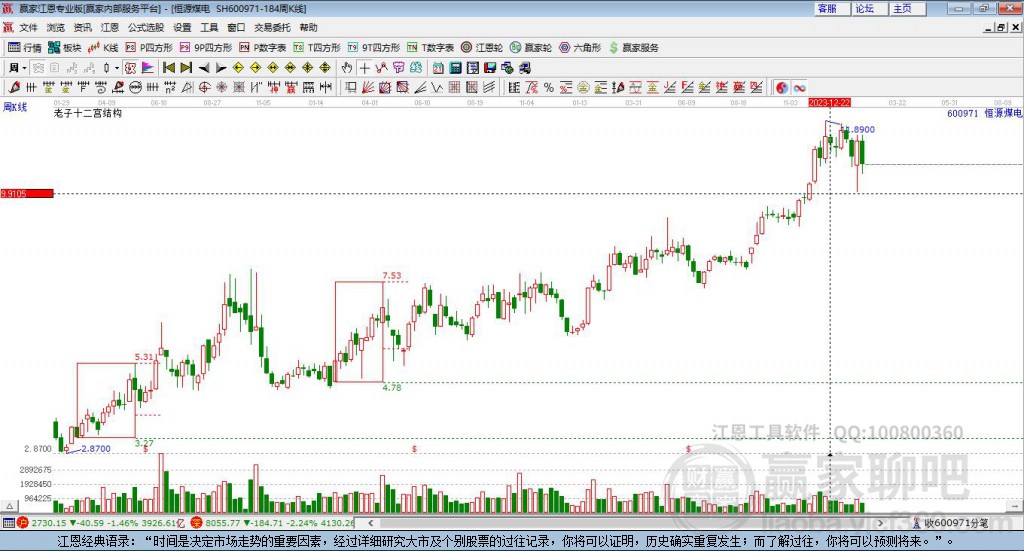Click the 5.31 price annotation
Image resolution: width=1024 pixels, height=551 pixels.
tap(144, 356)
